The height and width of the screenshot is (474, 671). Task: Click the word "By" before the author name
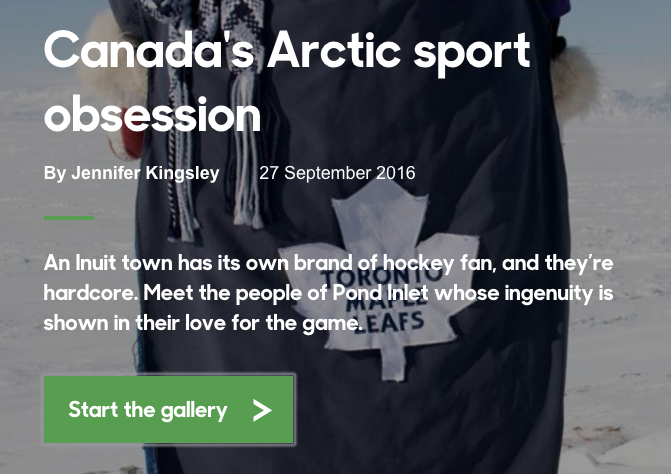[x=54, y=173]
